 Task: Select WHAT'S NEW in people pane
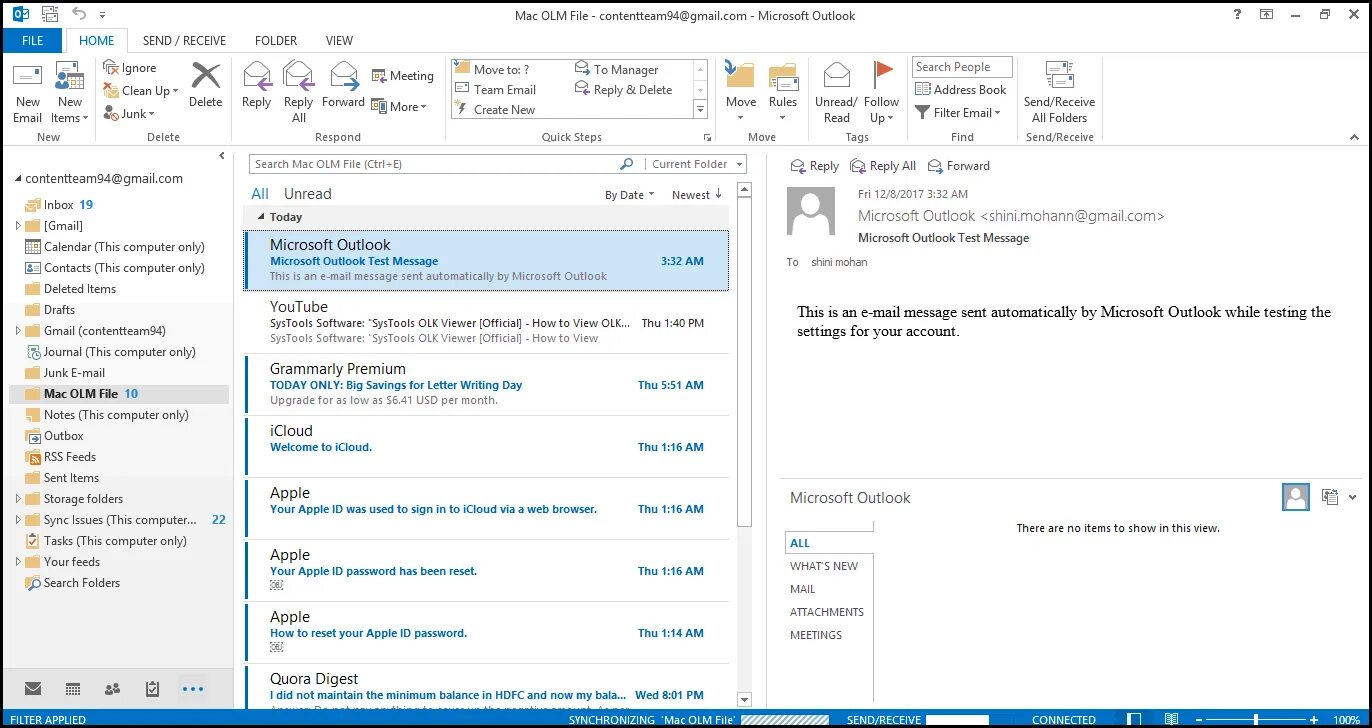point(824,566)
